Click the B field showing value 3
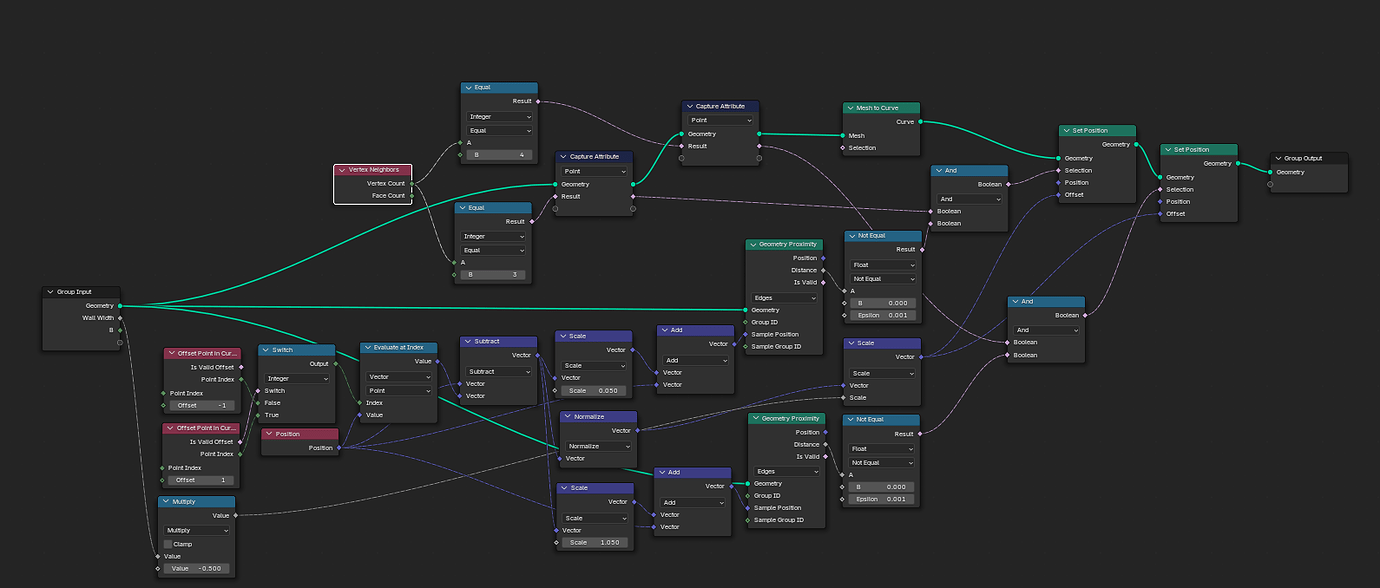Image resolution: width=1380 pixels, height=588 pixels. 493,274
